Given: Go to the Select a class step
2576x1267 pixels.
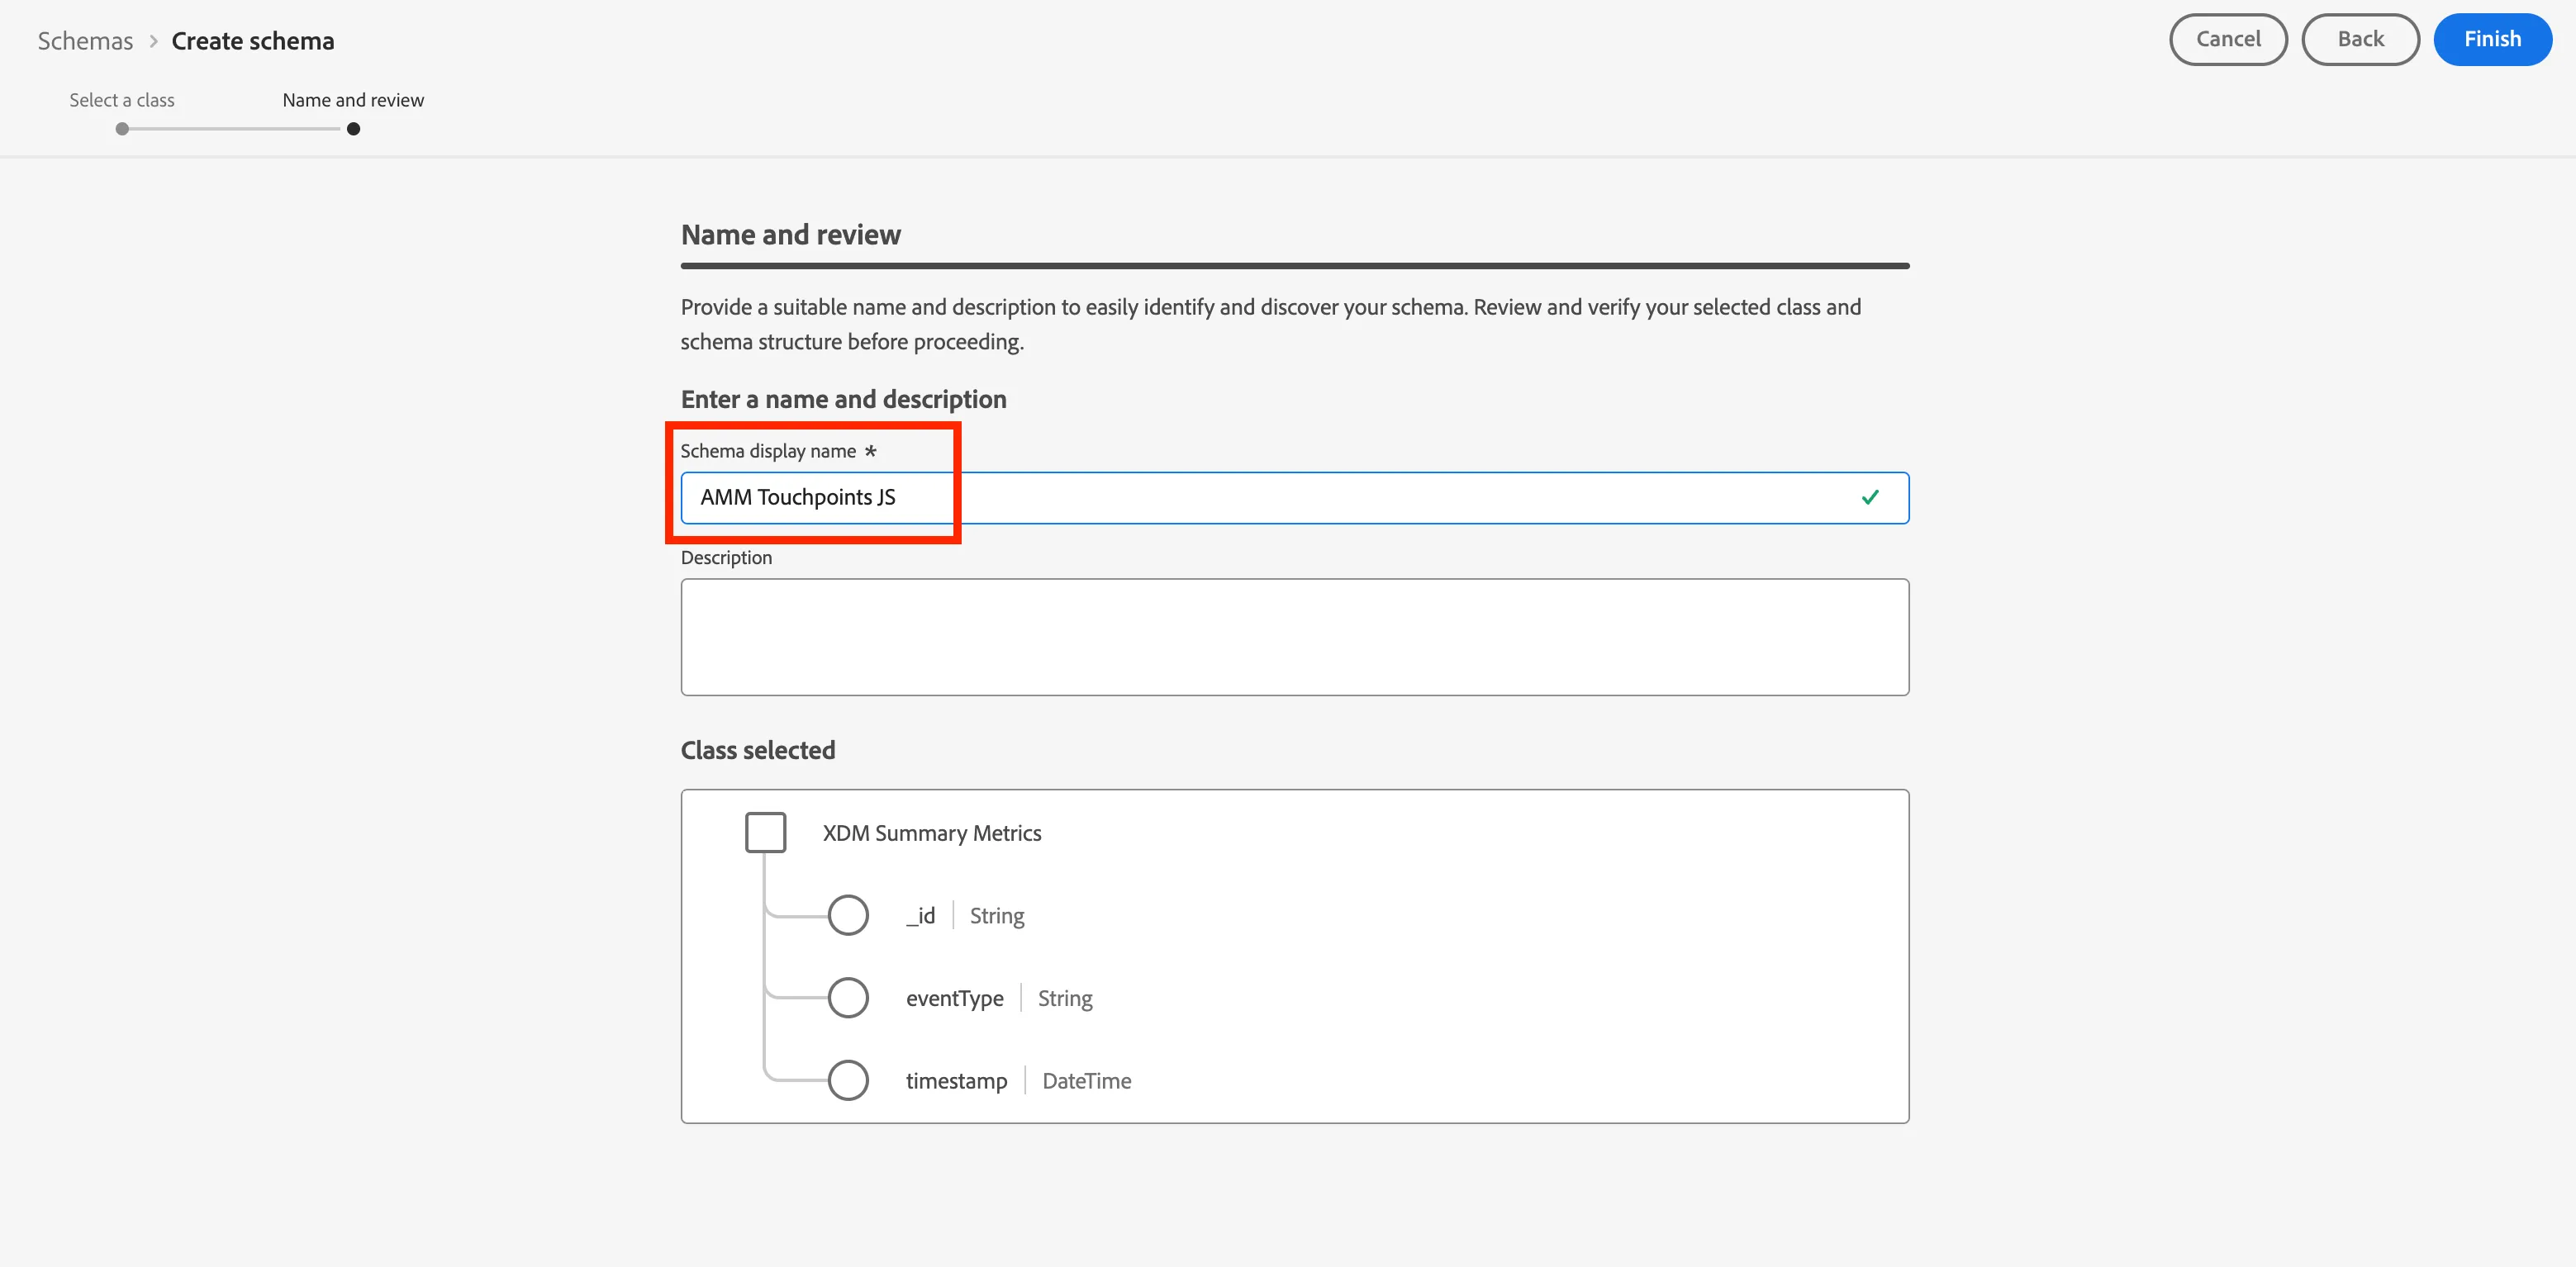Looking at the screenshot, I should pyautogui.click(x=122, y=100).
